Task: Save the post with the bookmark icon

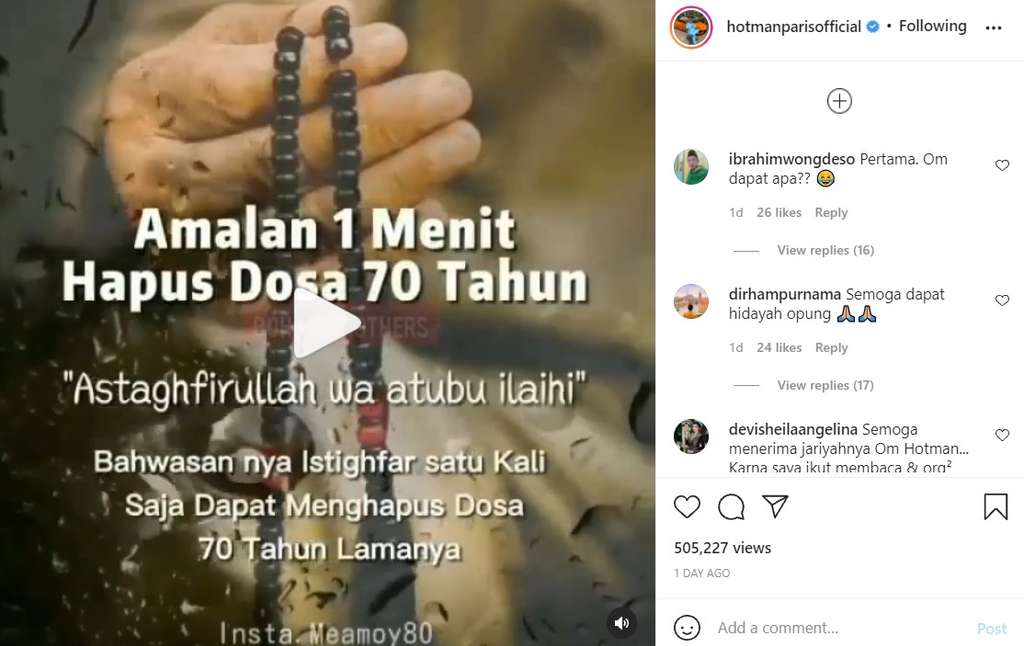Action: click(995, 507)
